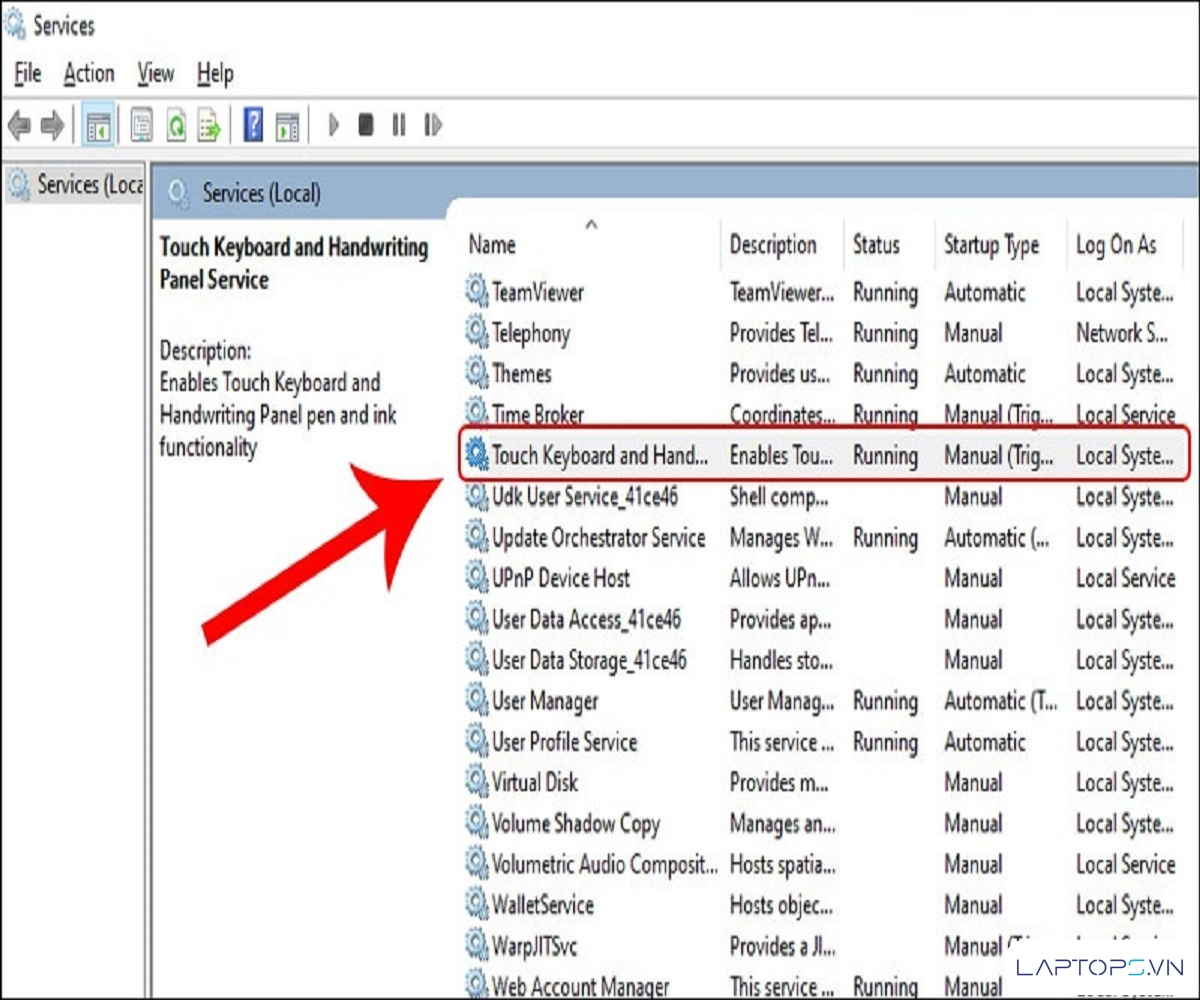Open the File menu

click(27, 73)
